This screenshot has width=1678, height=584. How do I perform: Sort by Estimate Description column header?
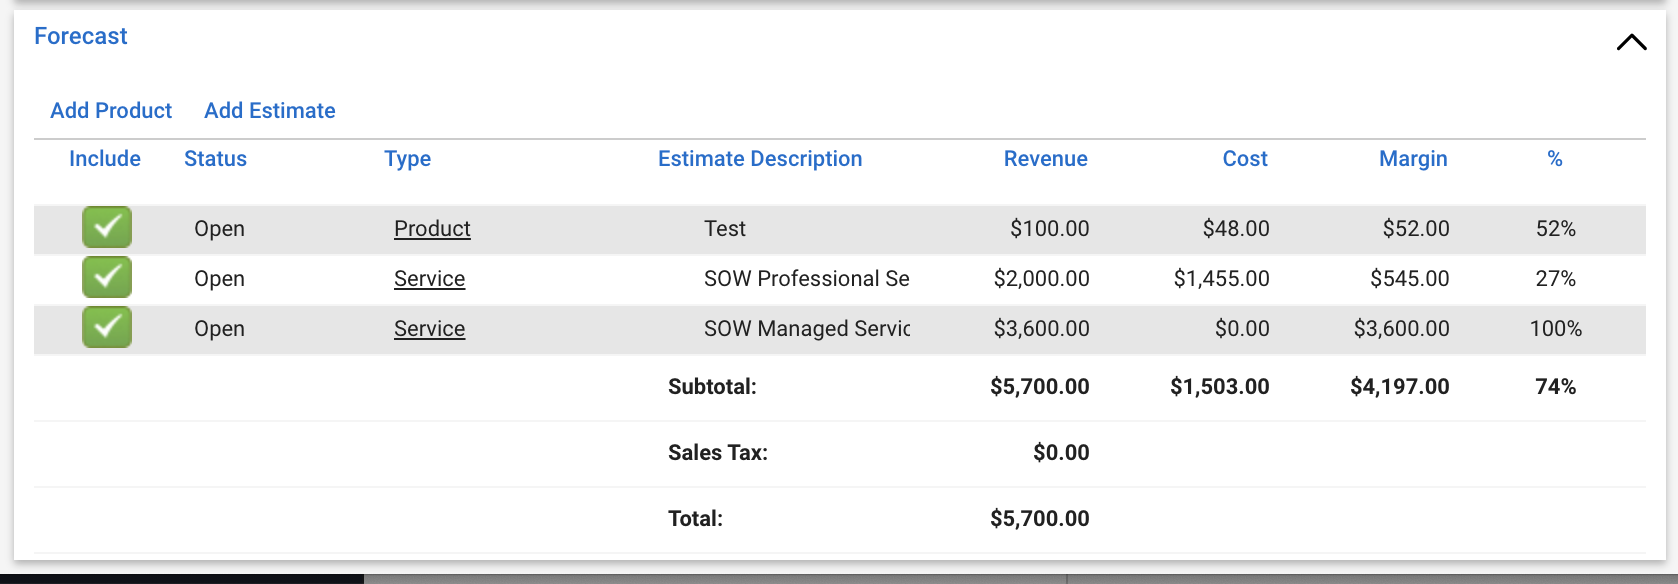[x=760, y=159]
